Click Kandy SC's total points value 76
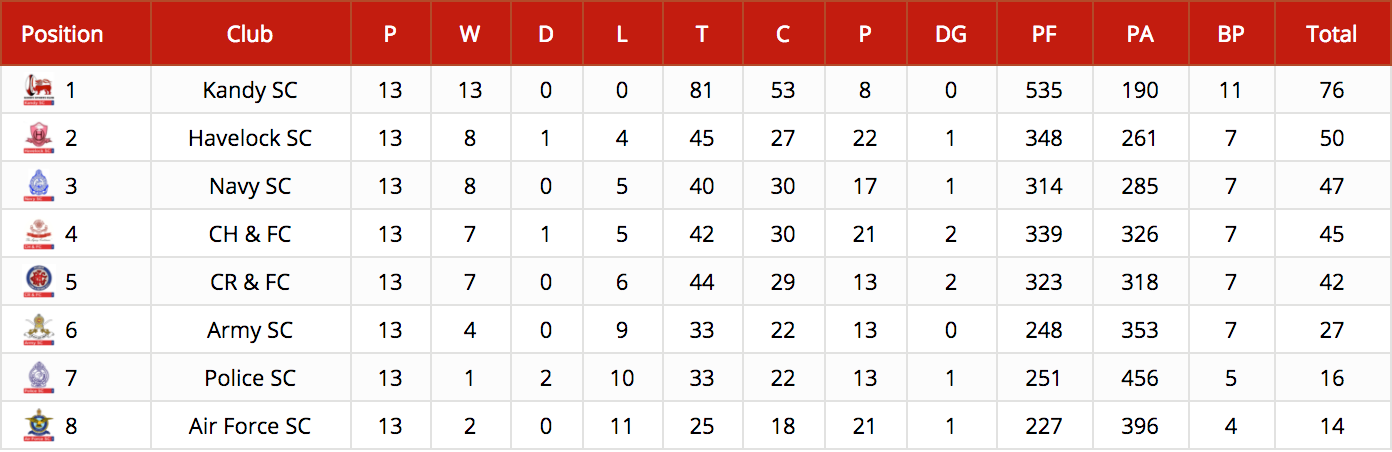 (x=1331, y=90)
